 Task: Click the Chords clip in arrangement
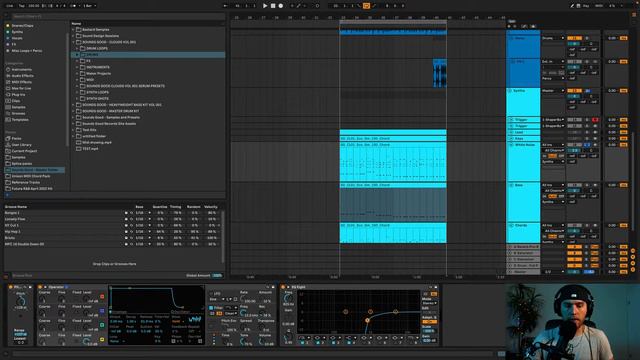pyautogui.click(x=393, y=233)
